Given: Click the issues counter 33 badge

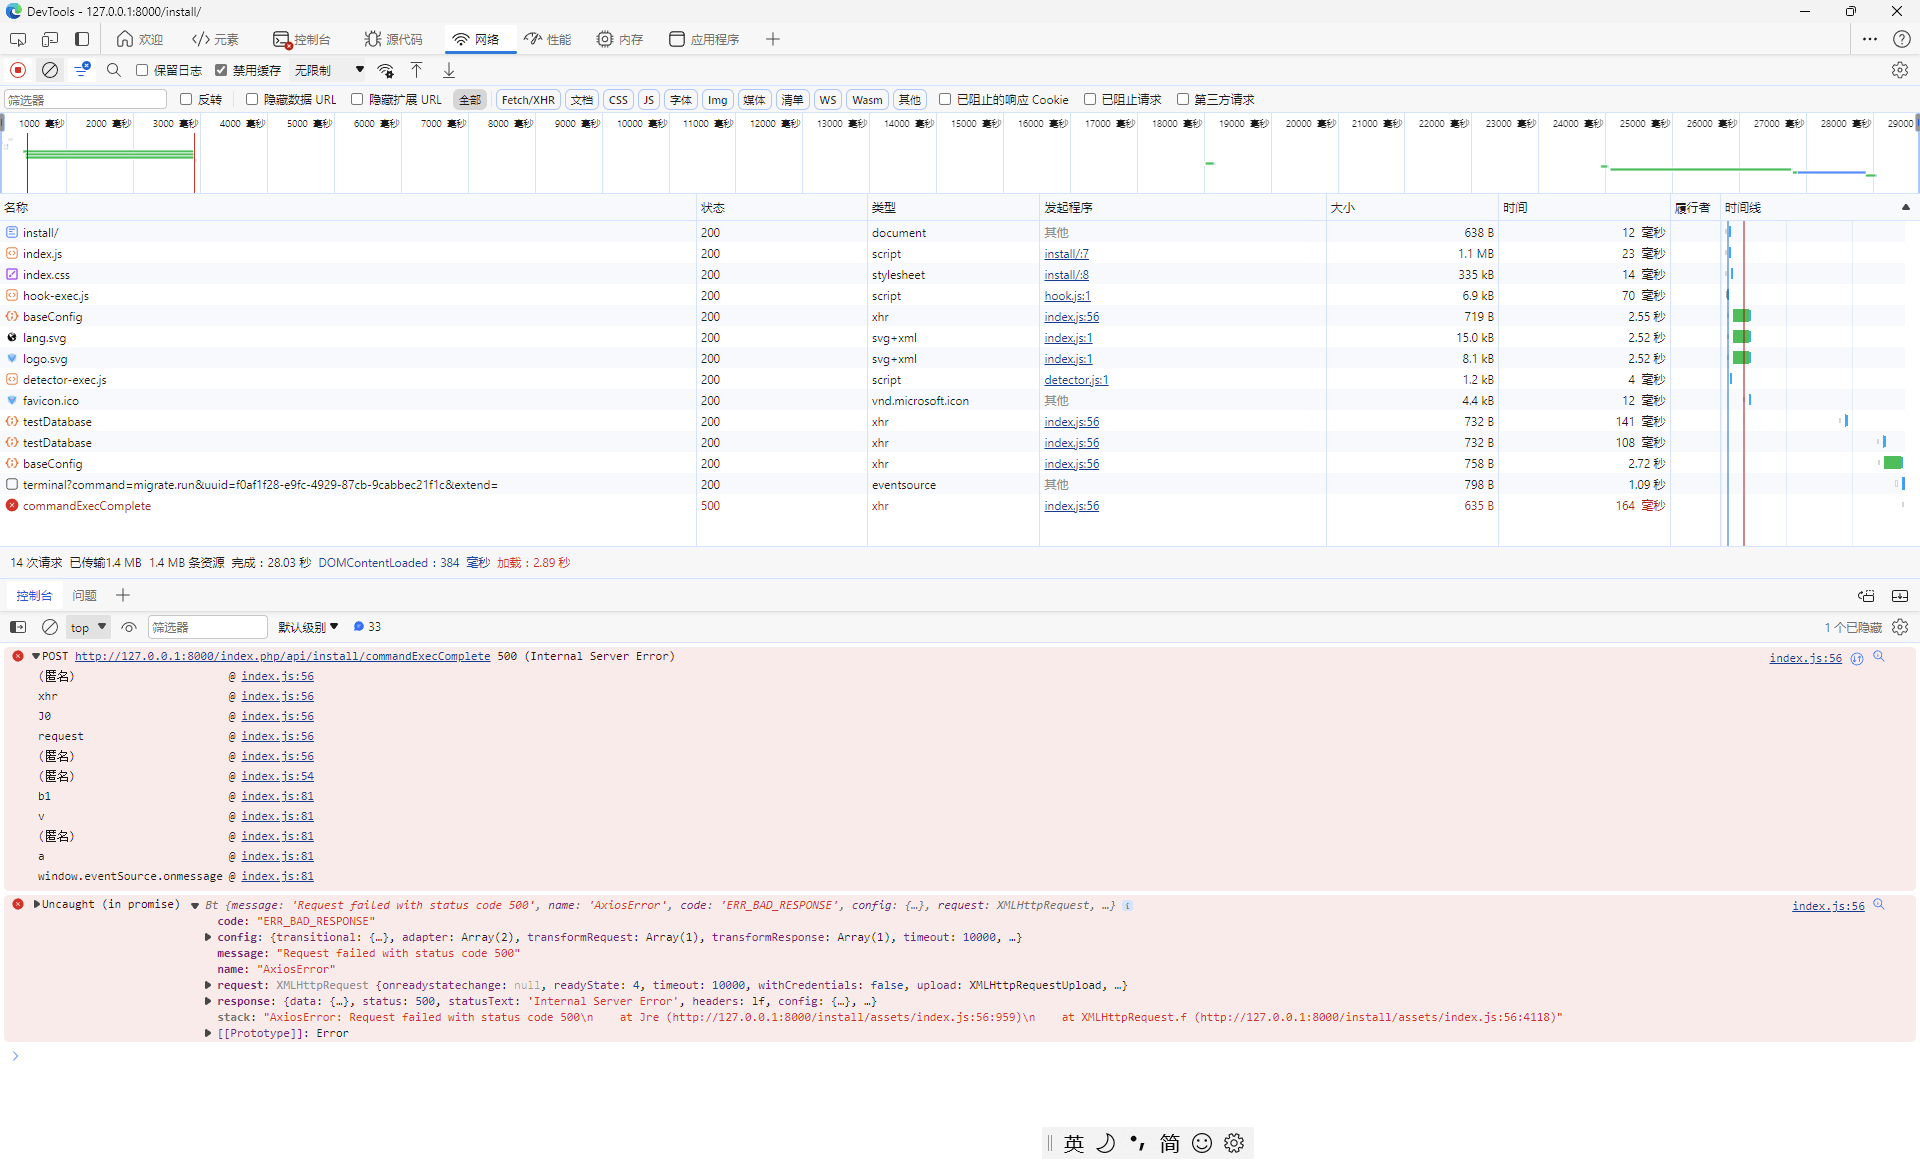Looking at the screenshot, I should click(368, 627).
